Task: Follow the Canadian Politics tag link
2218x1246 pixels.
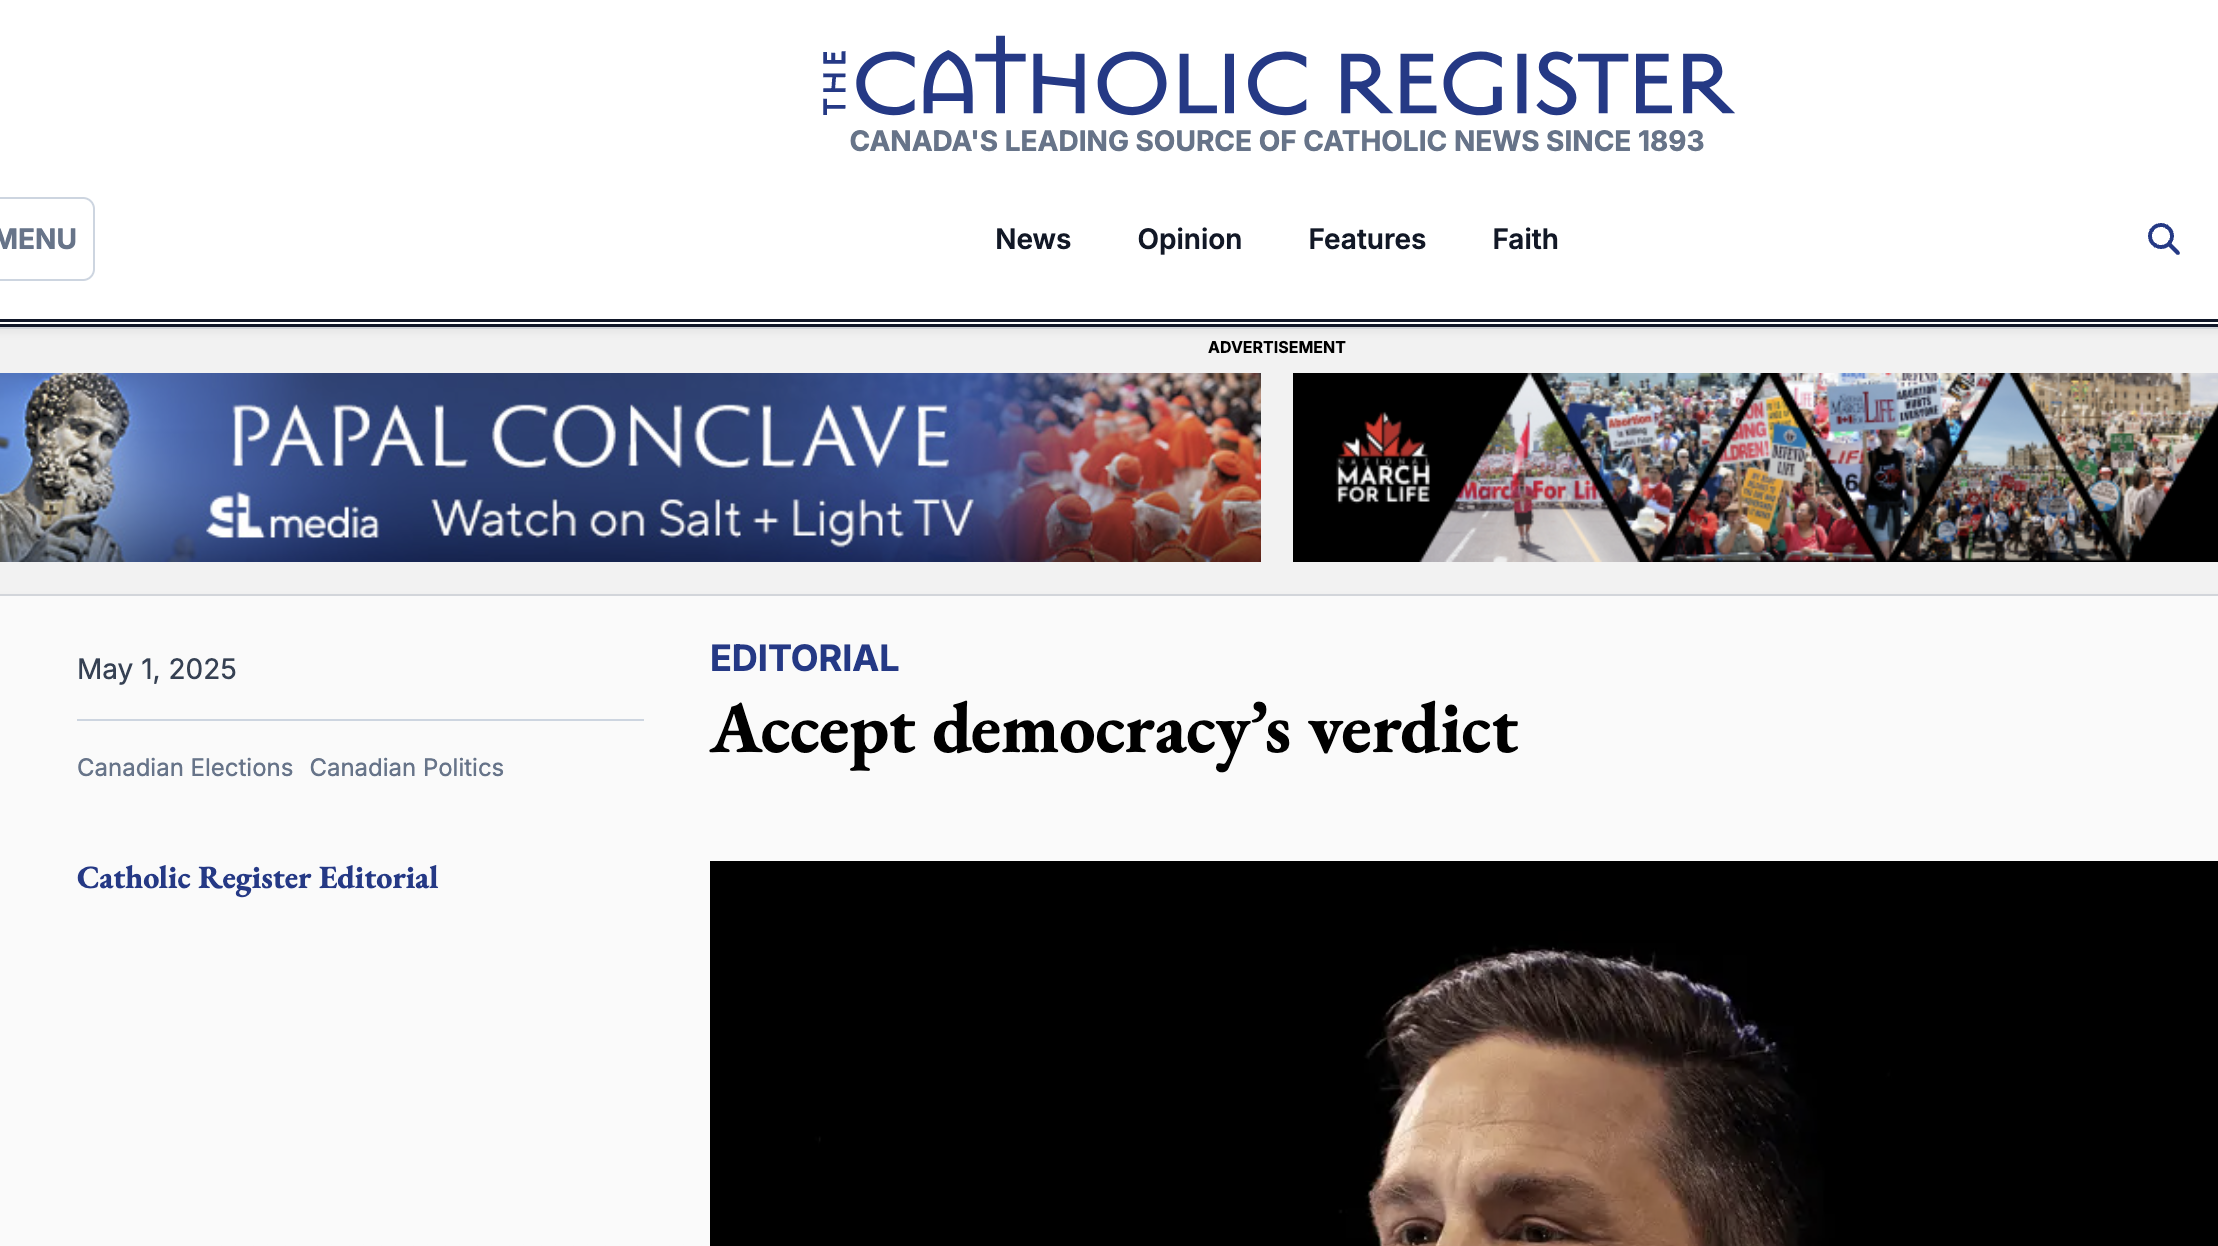Action: (406, 767)
